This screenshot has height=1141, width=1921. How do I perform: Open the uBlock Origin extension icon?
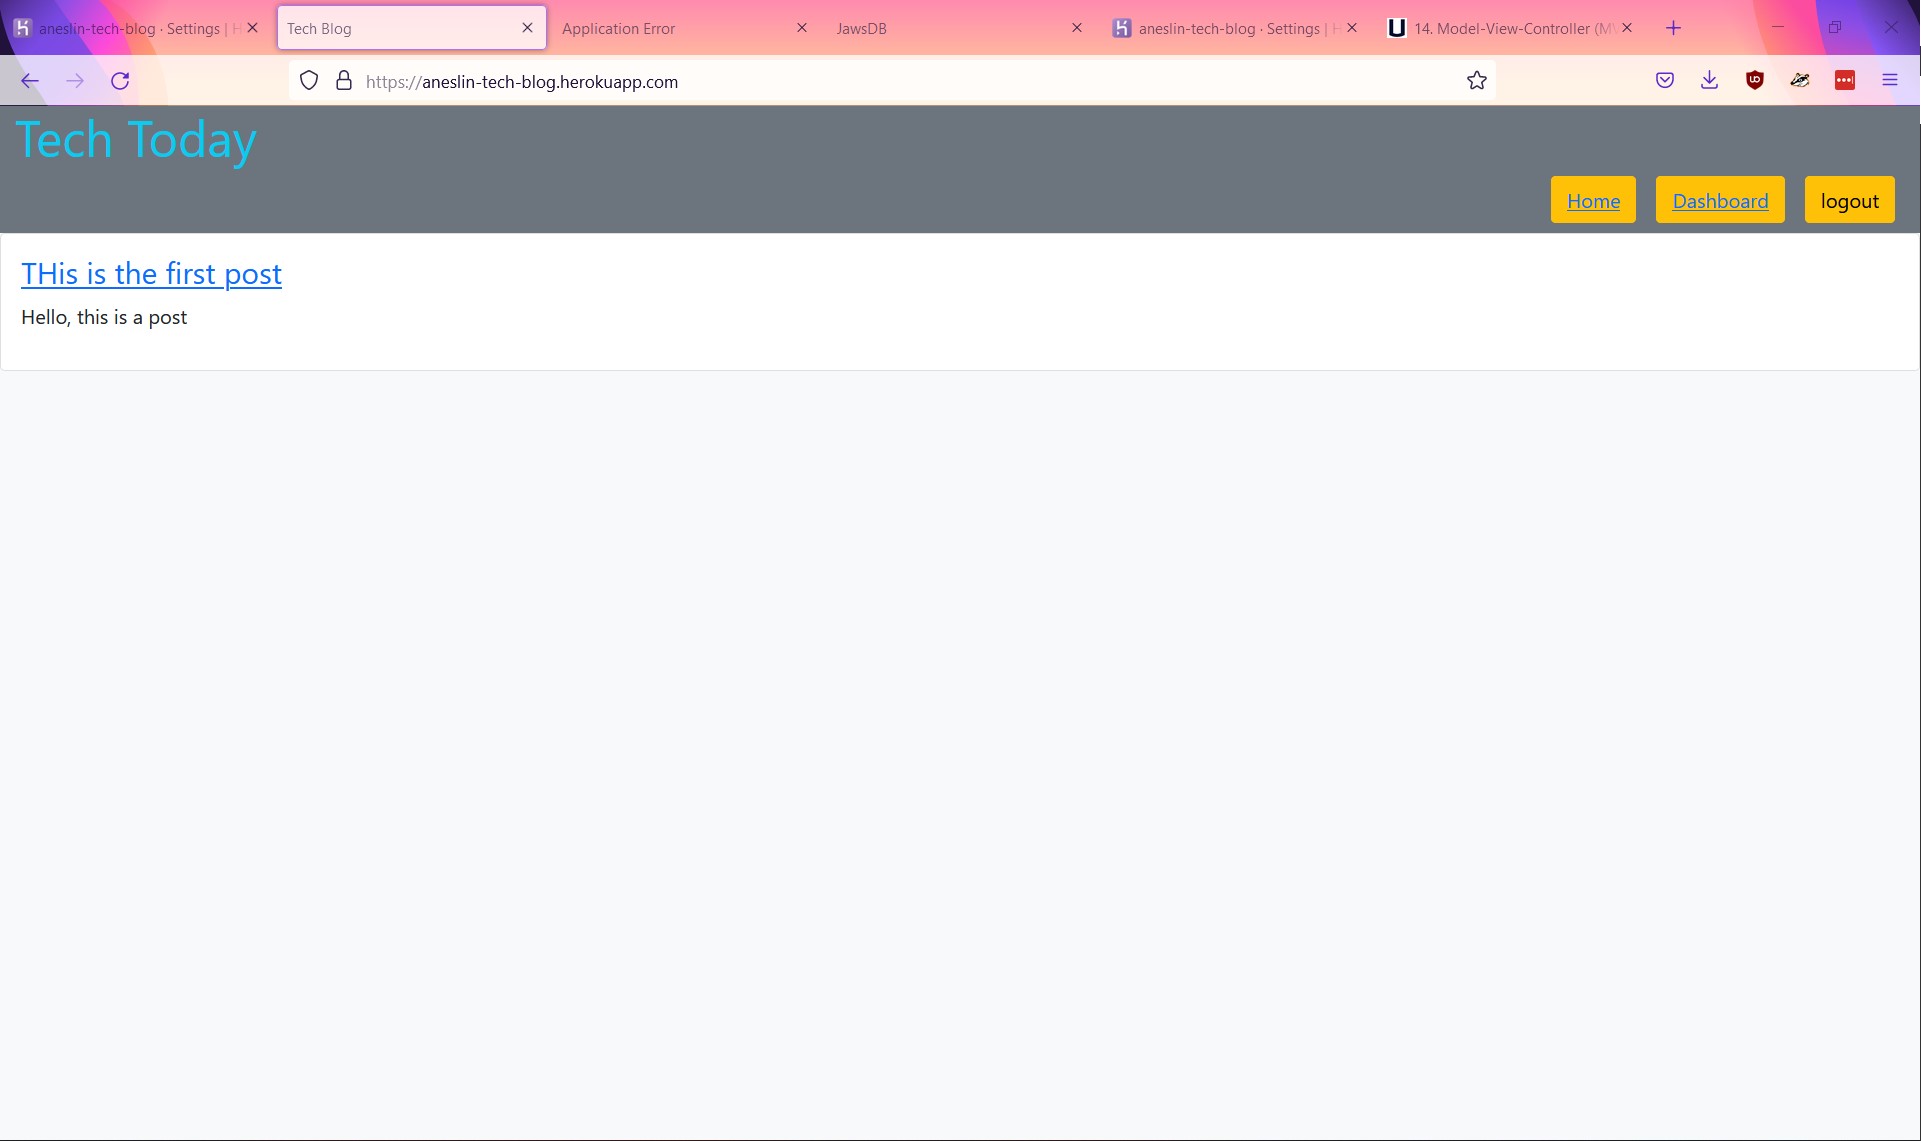[x=1754, y=81]
